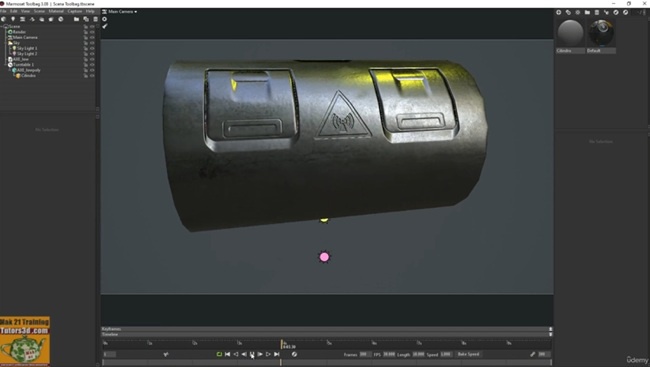Select the Cilindro material thumbnail
The image size is (650, 367).
[570, 33]
